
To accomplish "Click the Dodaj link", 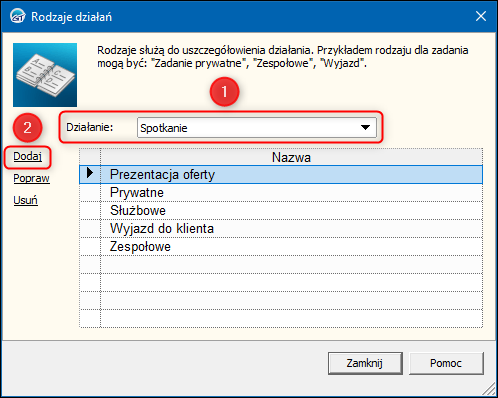I will click(27, 156).
